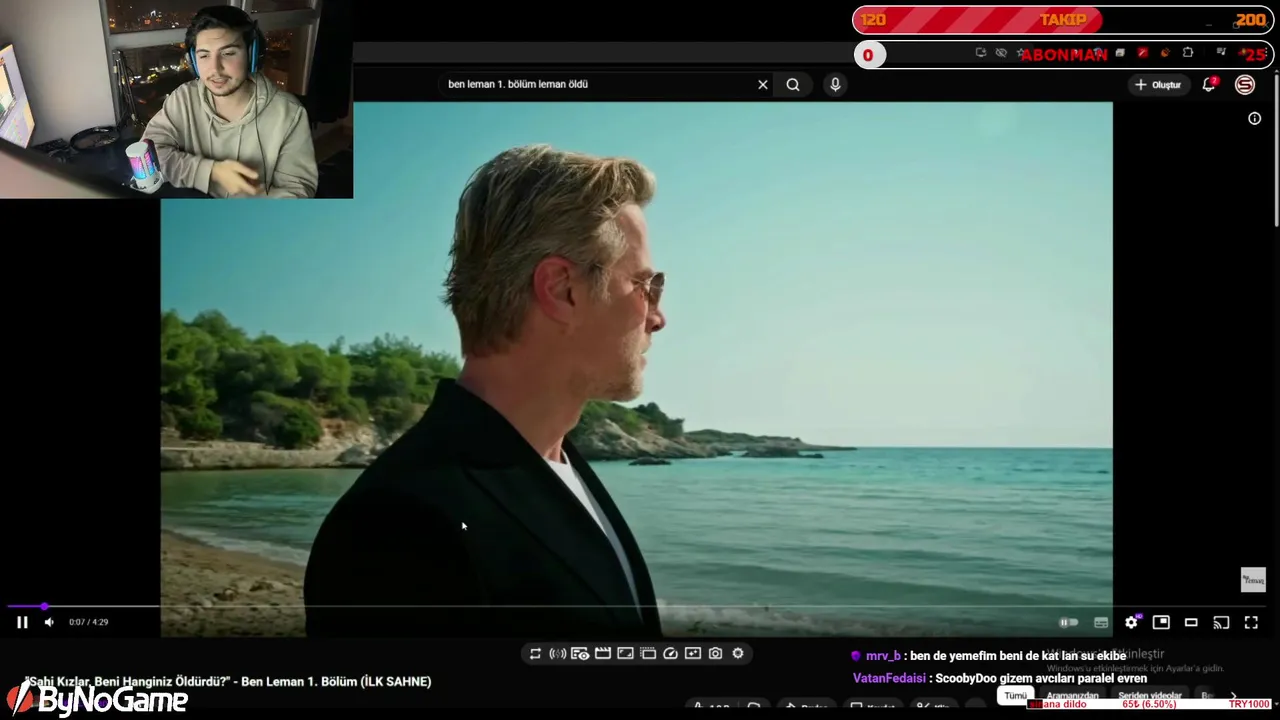Click the streamer webcam overlay

(176, 99)
